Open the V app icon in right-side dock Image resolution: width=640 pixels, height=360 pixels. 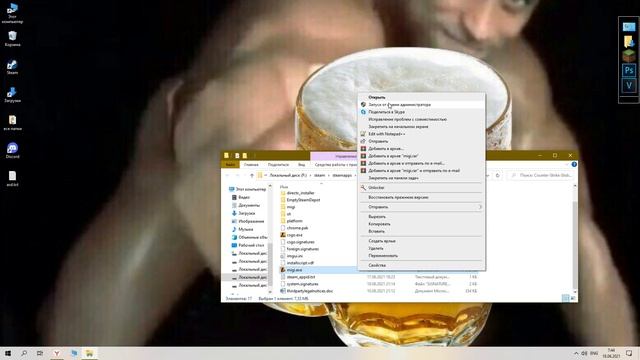pos(629,85)
